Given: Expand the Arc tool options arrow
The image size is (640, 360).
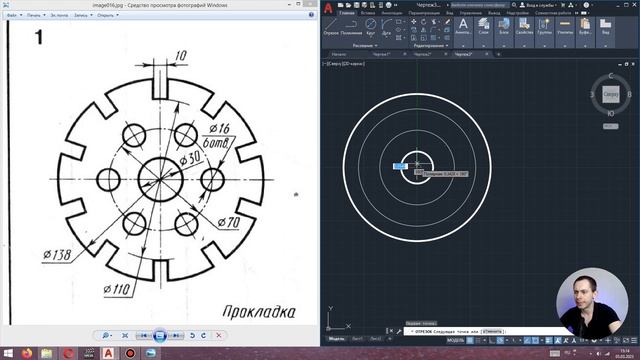Looking at the screenshot, I should [x=386, y=38].
